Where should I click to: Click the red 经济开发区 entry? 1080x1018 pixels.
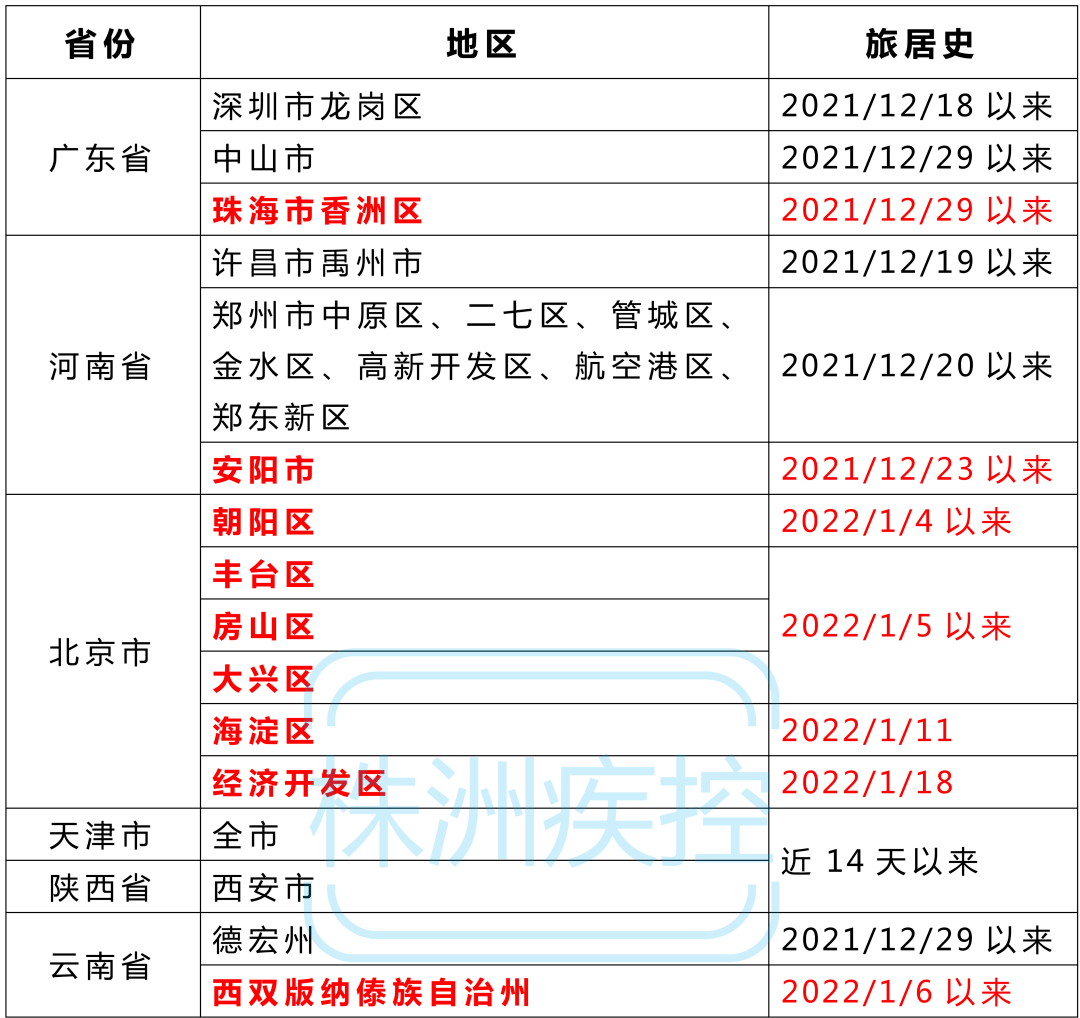point(300,783)
